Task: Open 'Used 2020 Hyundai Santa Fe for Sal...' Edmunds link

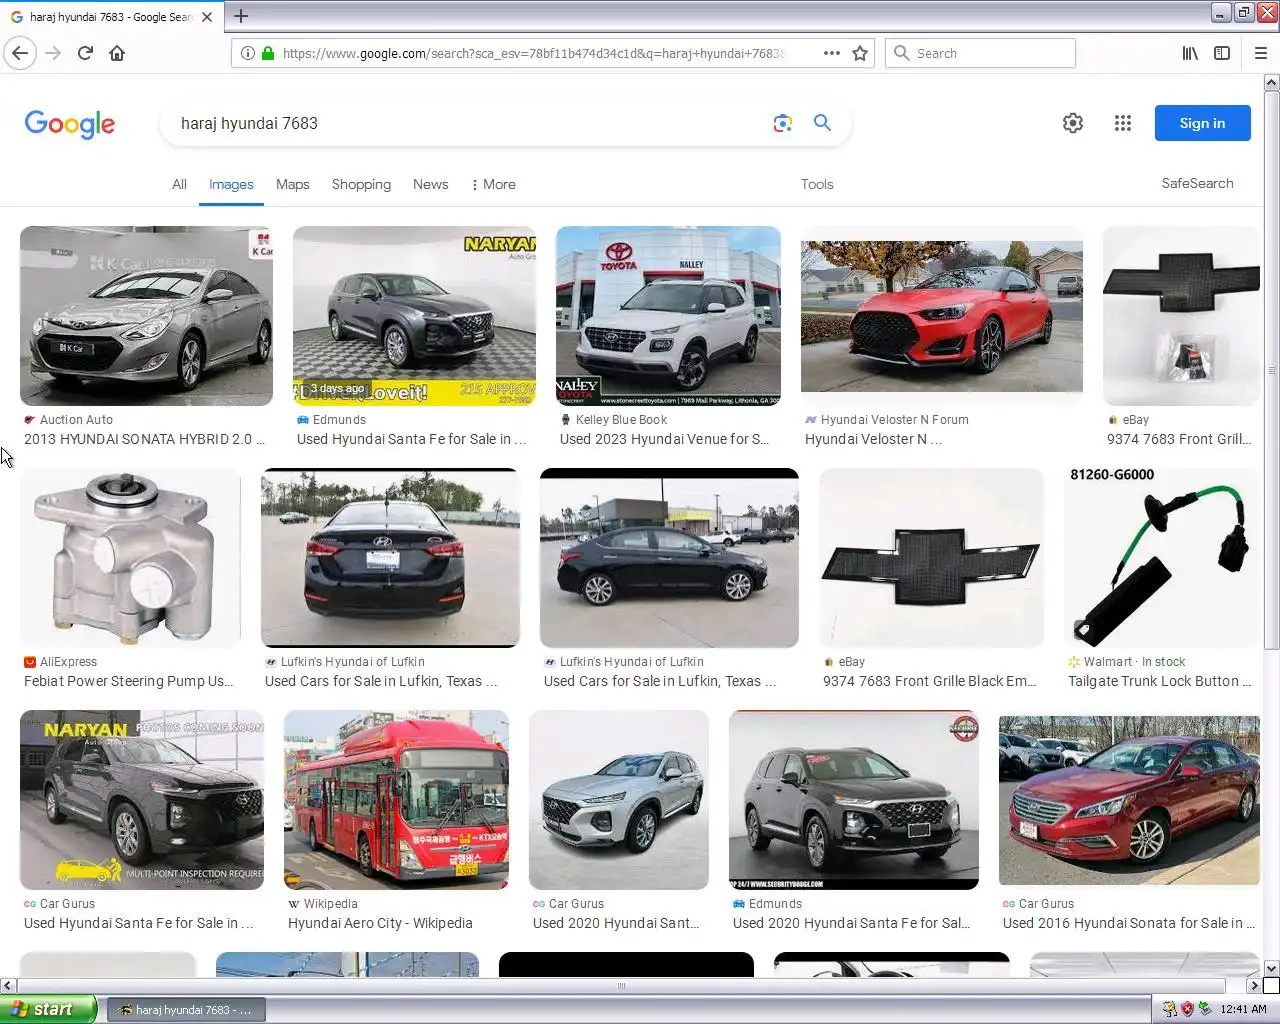Action: [851, 923]
